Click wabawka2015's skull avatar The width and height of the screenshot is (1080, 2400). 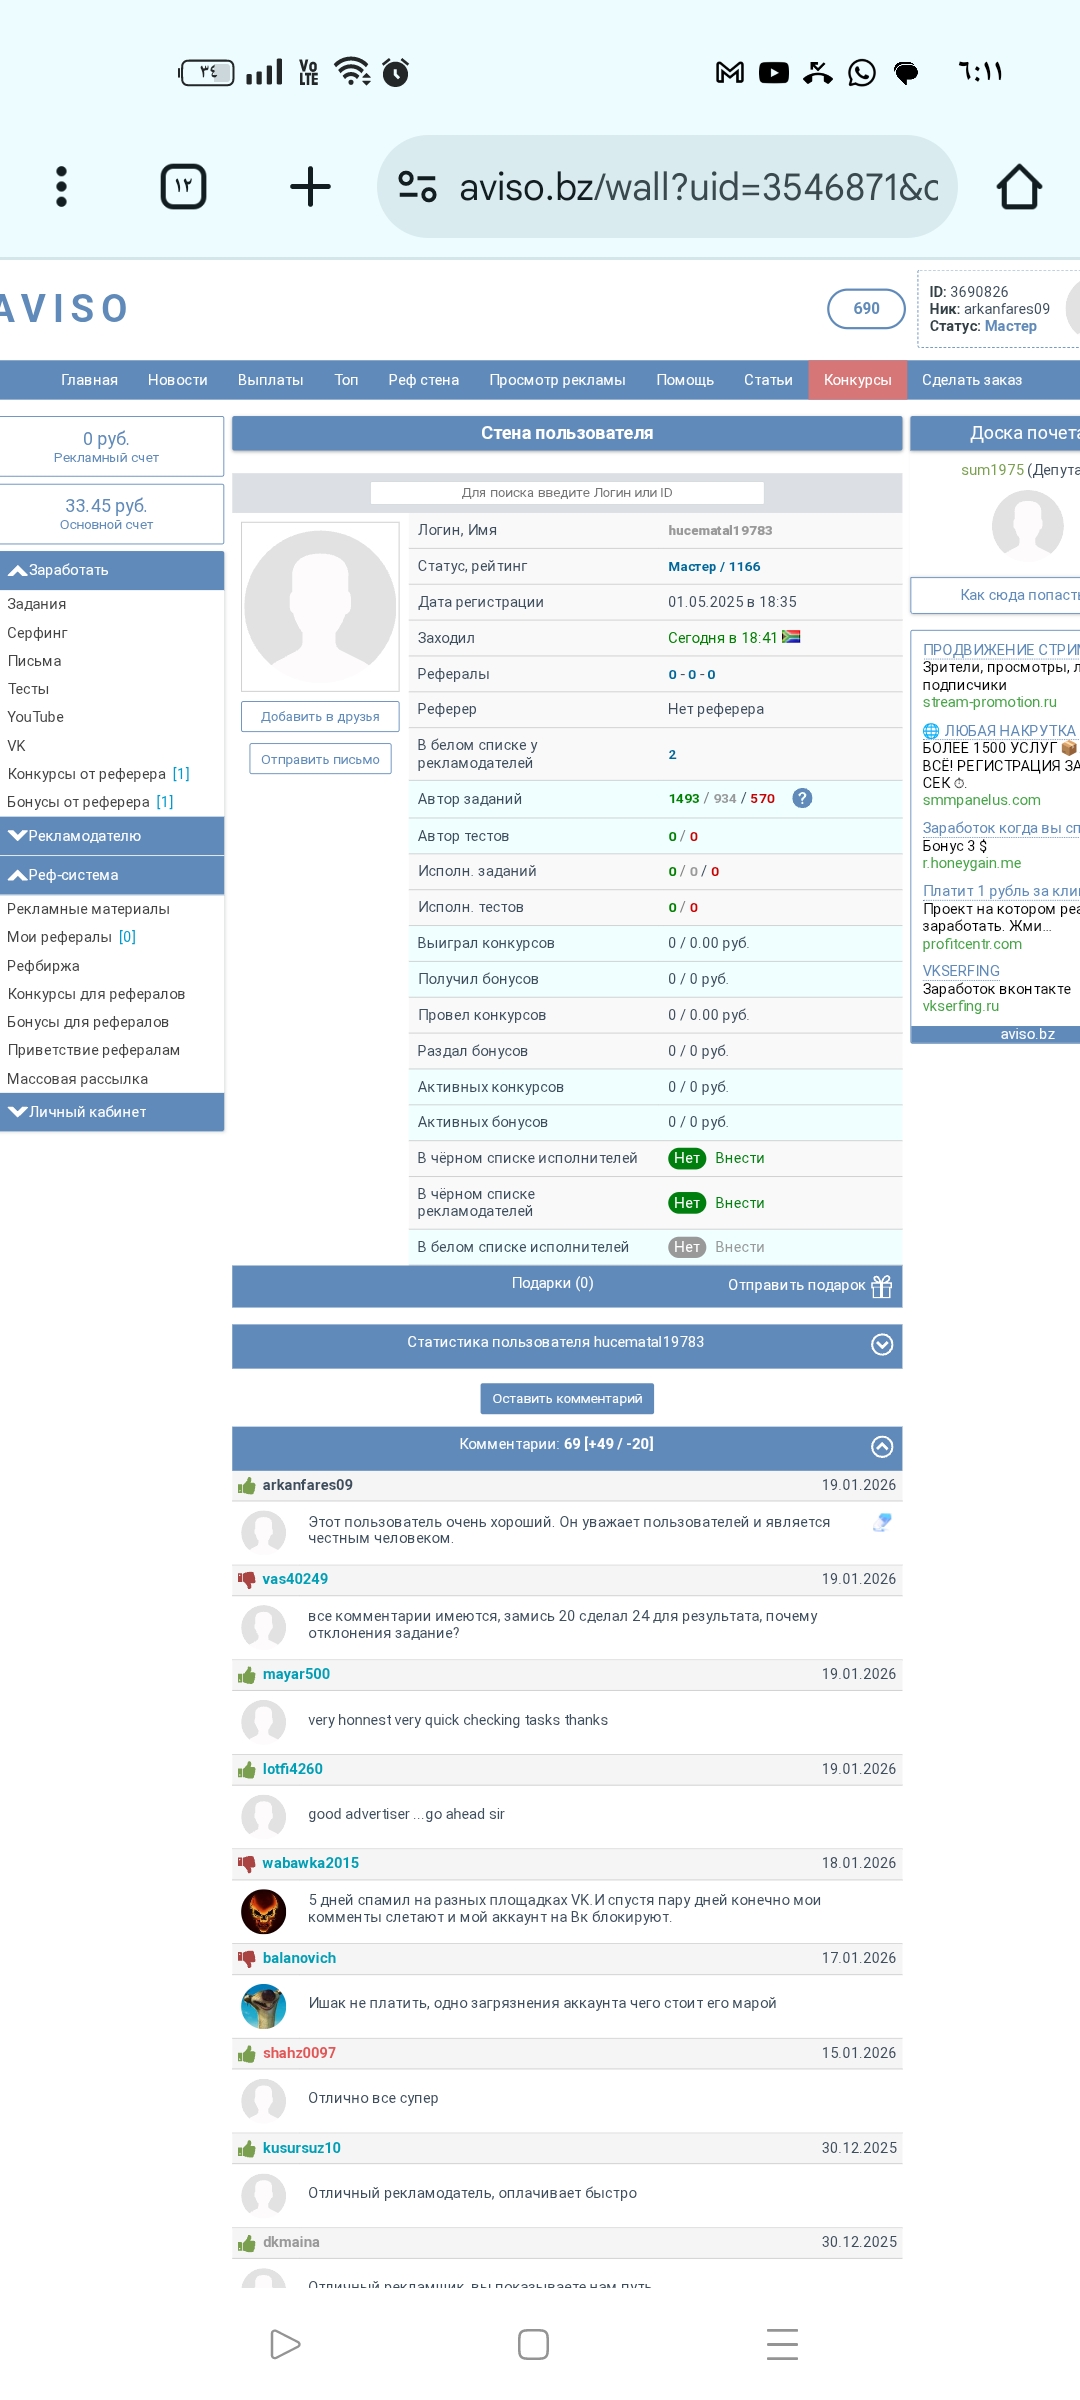click(x=263, y=1911)
